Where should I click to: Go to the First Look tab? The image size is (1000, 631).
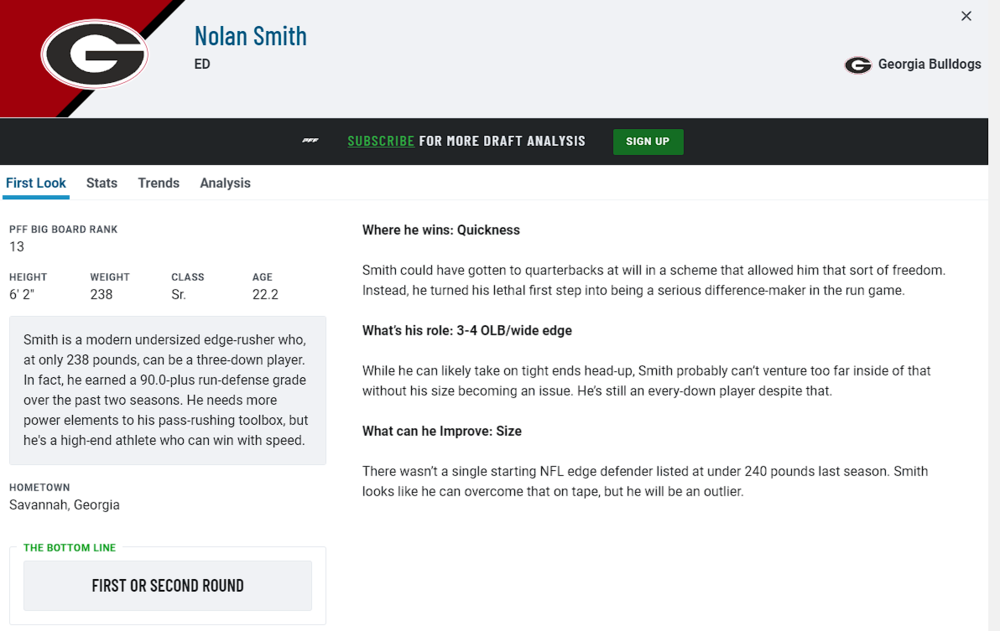click(x=36, y=183)
